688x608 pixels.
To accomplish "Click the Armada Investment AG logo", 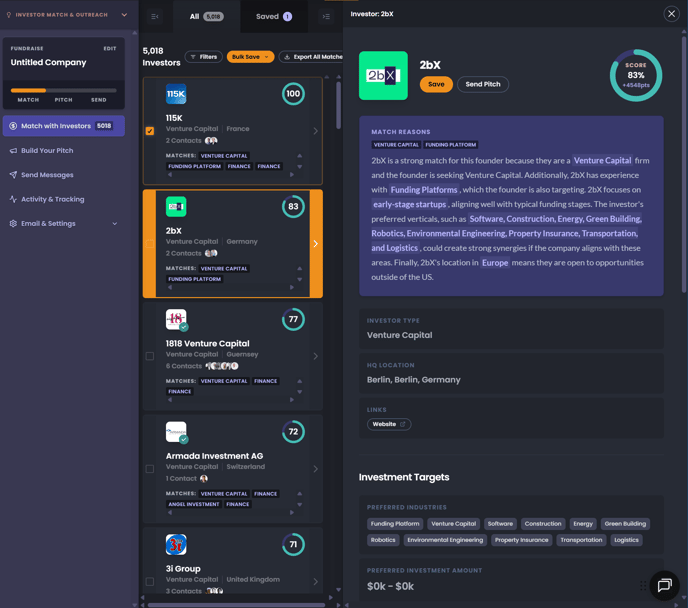I will tap(176, 432).
